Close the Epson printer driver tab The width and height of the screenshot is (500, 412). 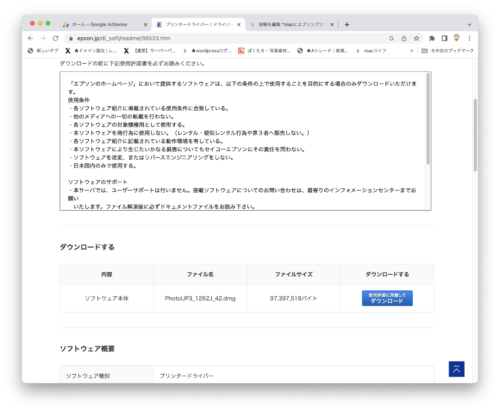[x=239, y=24]
